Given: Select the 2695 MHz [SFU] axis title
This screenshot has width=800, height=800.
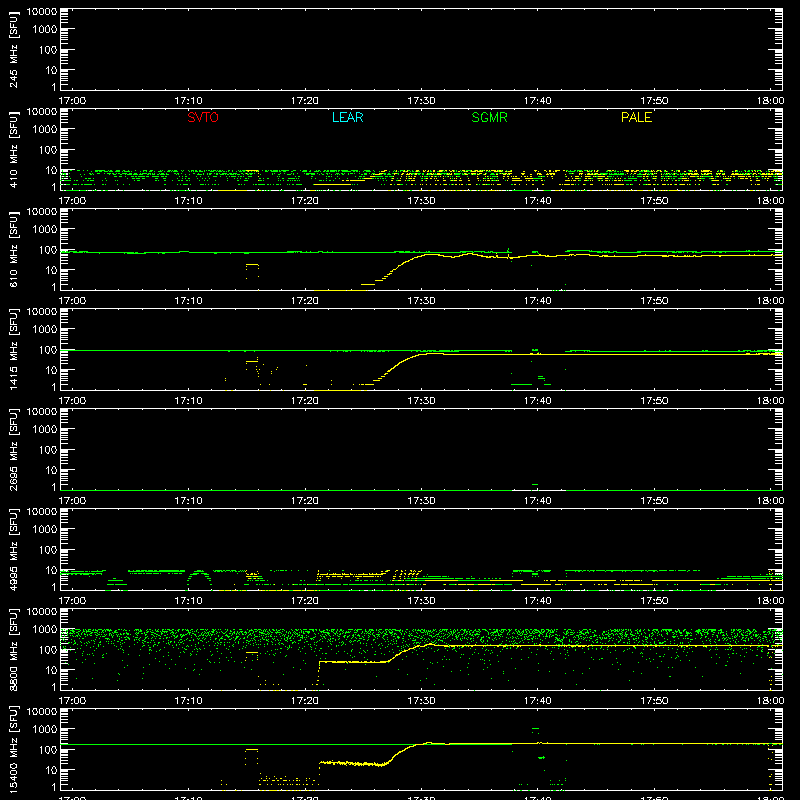Looking at the screenshot, I should click(x=14, y=449).
